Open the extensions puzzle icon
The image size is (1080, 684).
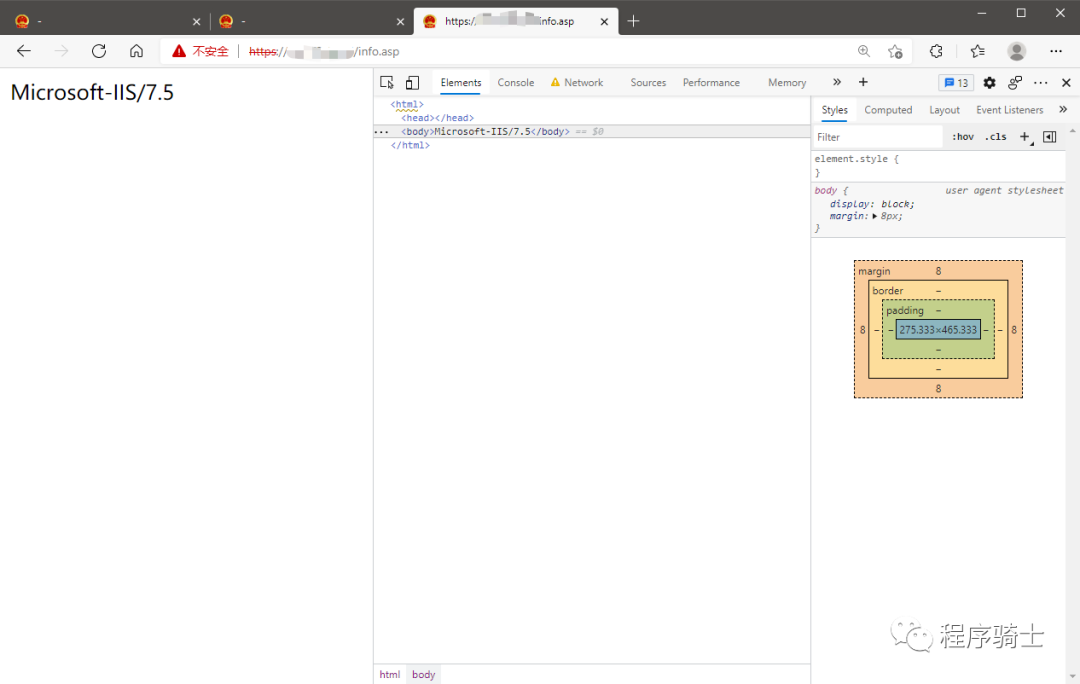coord(936,51)
